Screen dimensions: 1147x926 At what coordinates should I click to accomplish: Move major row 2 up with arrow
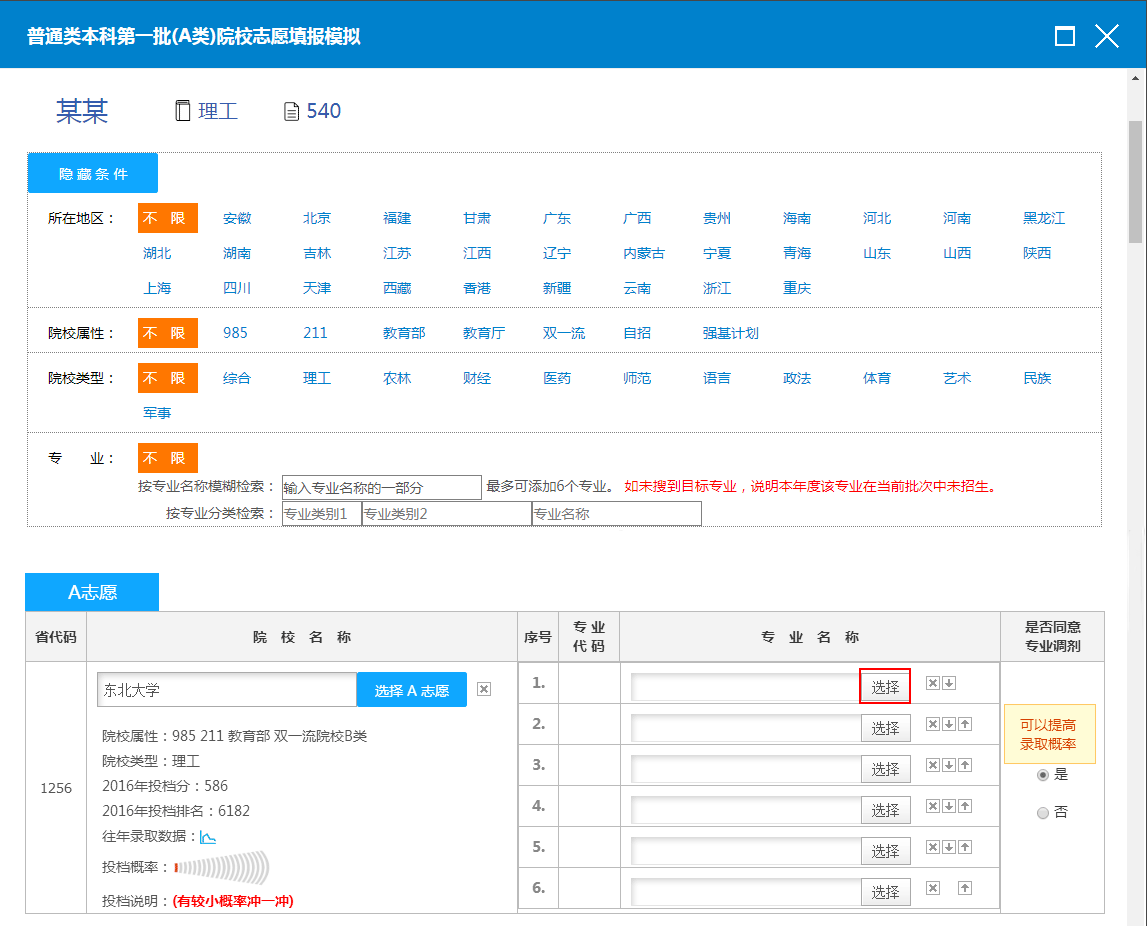click(965, 724)
